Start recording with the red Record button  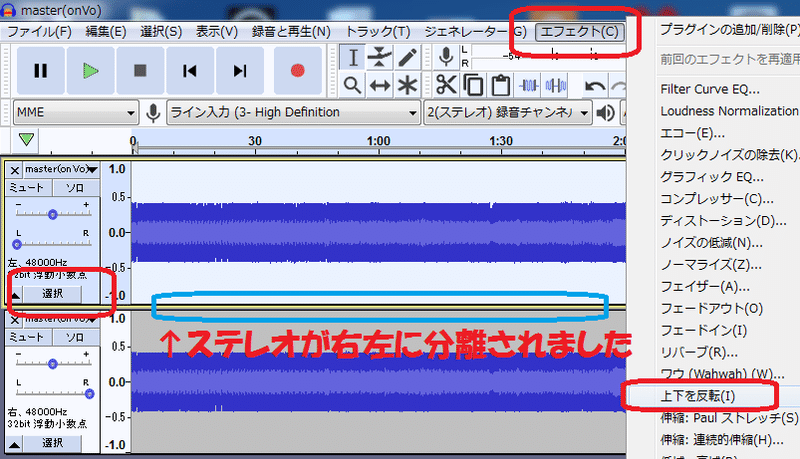click(x=297, y=70)
